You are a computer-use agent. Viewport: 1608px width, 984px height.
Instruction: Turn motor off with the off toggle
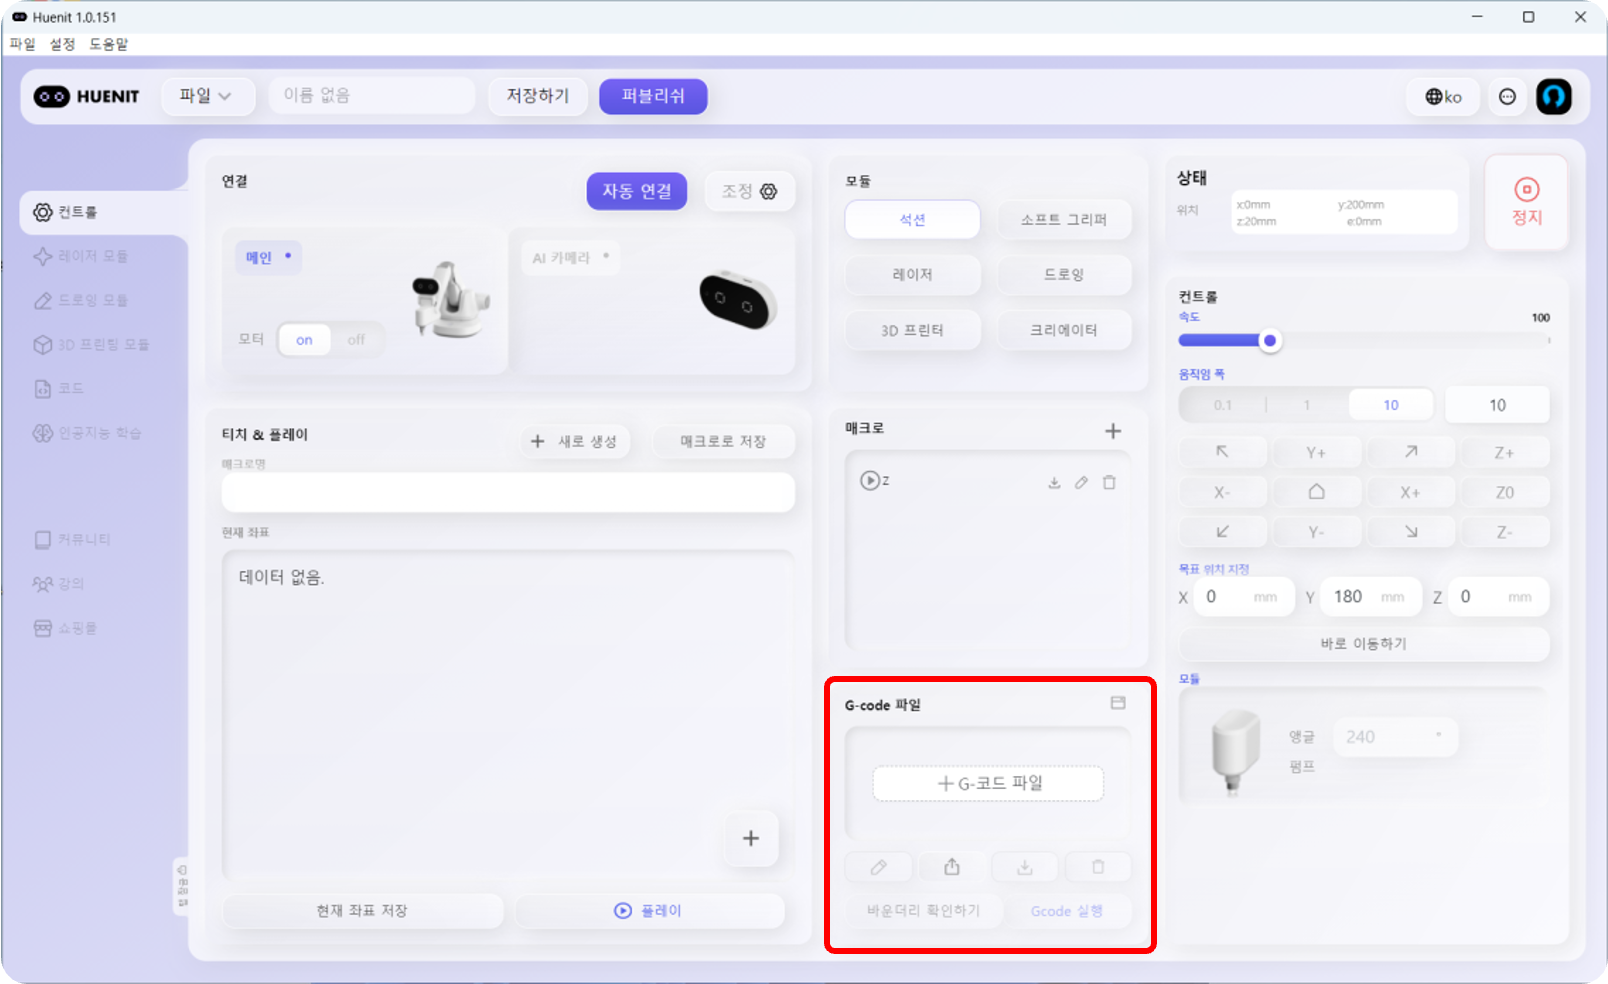pyautogui.click(x=356, y=340)
